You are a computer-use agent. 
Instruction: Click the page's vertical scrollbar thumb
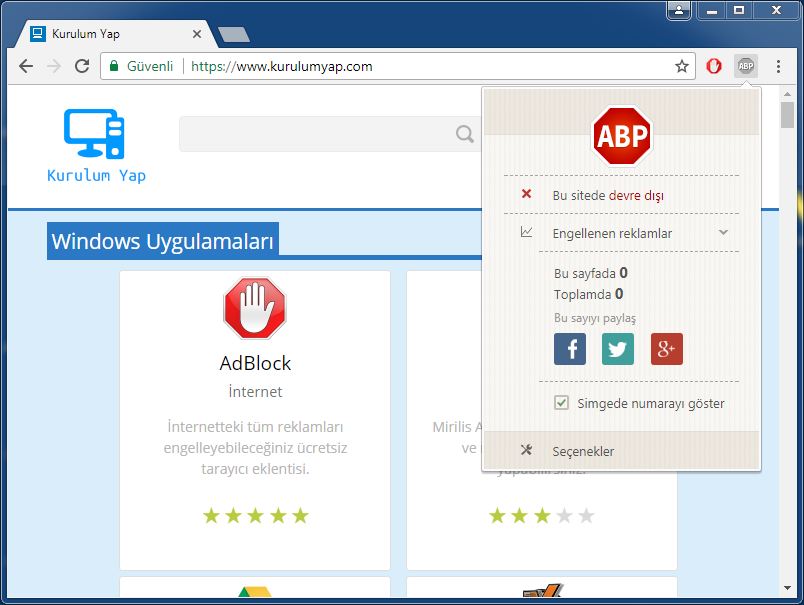(788, 115)
